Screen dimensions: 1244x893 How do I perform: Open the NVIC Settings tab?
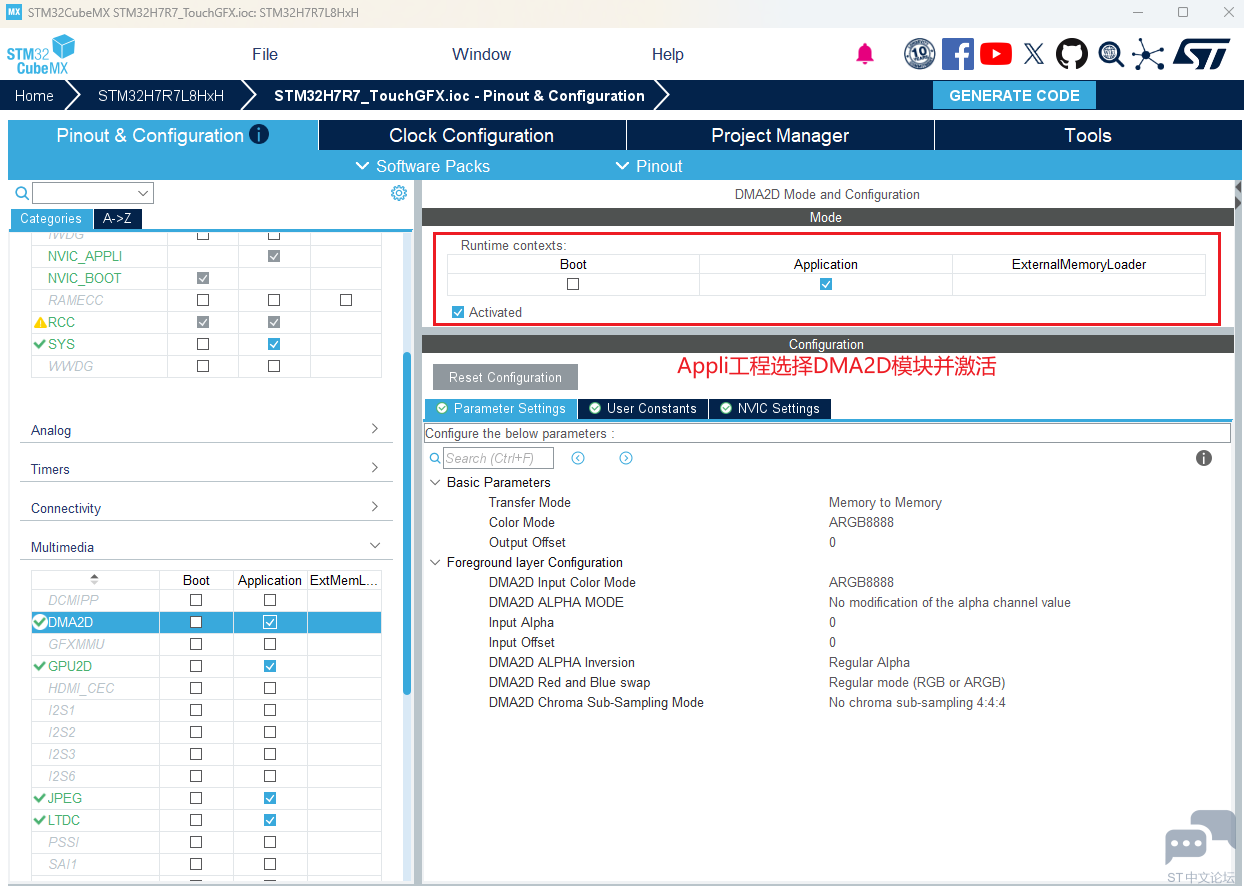pyautogui.click(x=769, y=408)
